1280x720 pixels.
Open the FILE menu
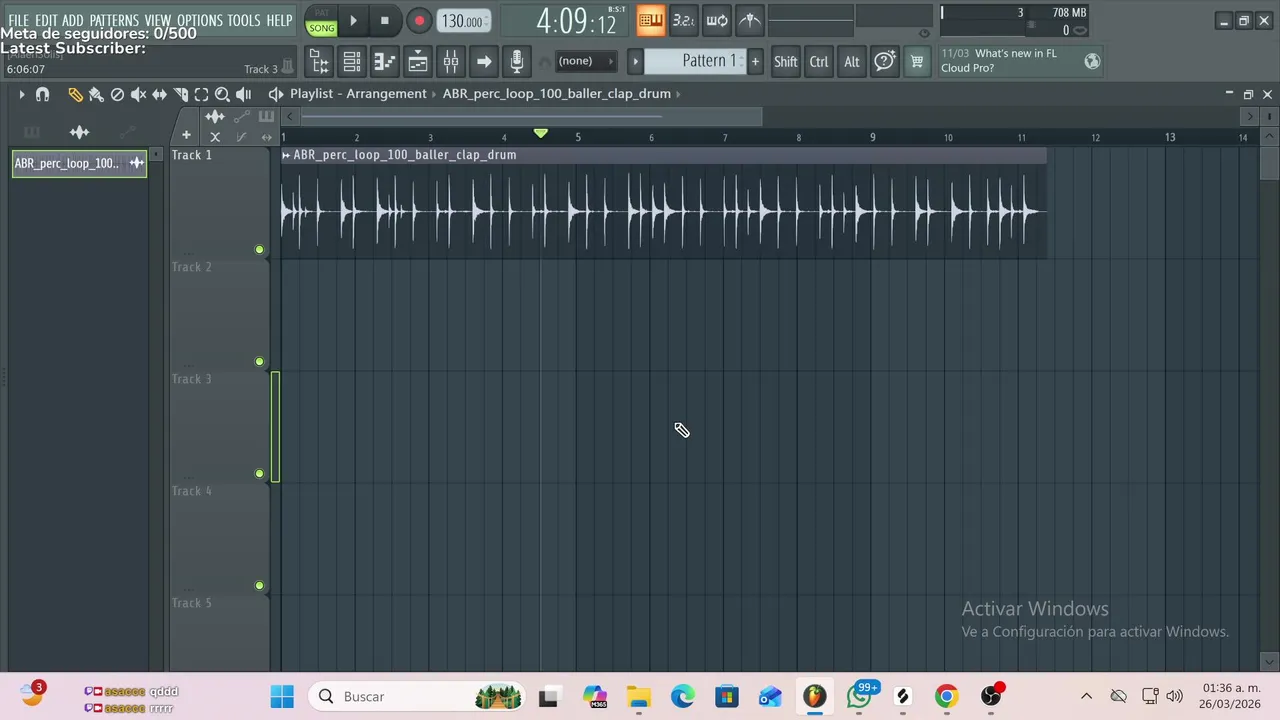pyautogui.click(x=18, y=20)
